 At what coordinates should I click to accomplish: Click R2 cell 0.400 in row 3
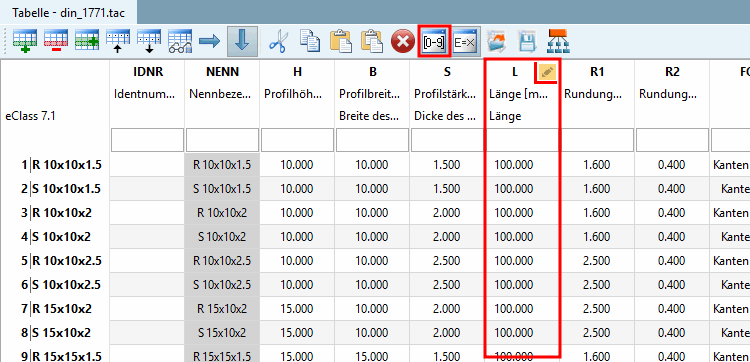pos(672,213)
